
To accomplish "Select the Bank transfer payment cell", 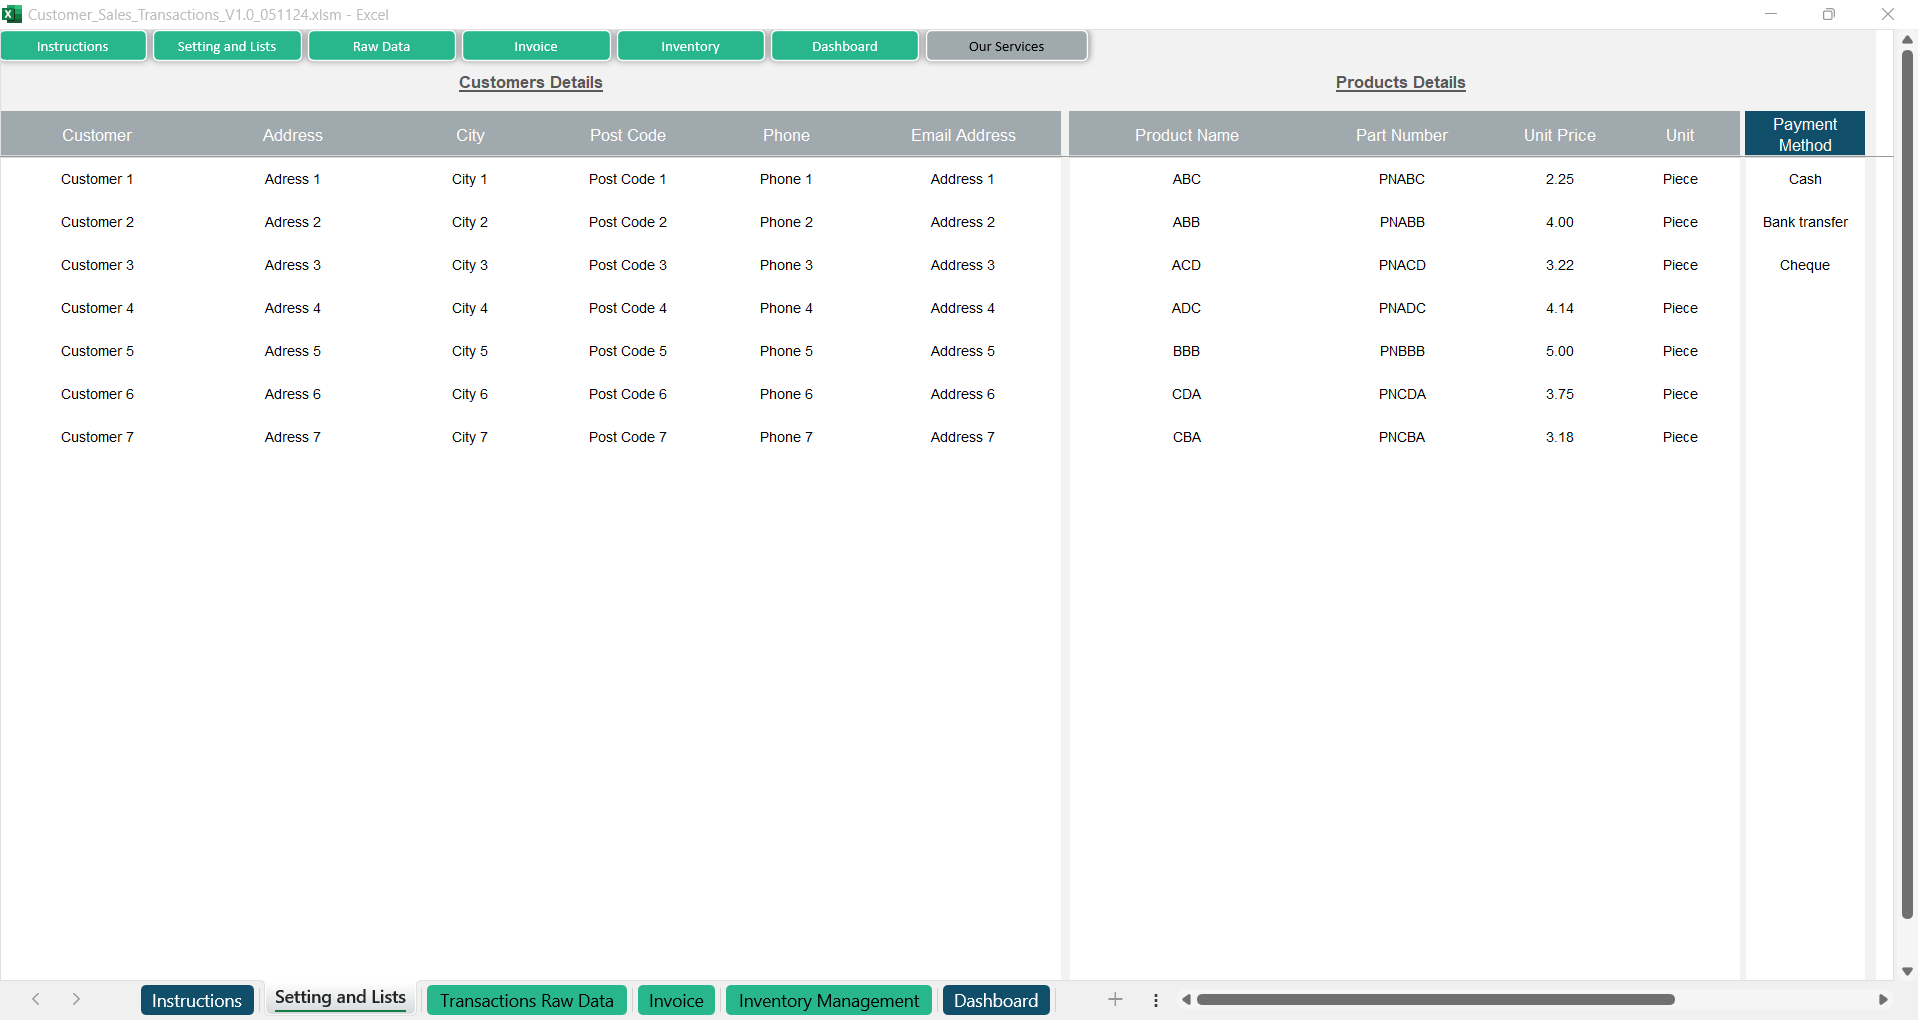I will 1804,222.
